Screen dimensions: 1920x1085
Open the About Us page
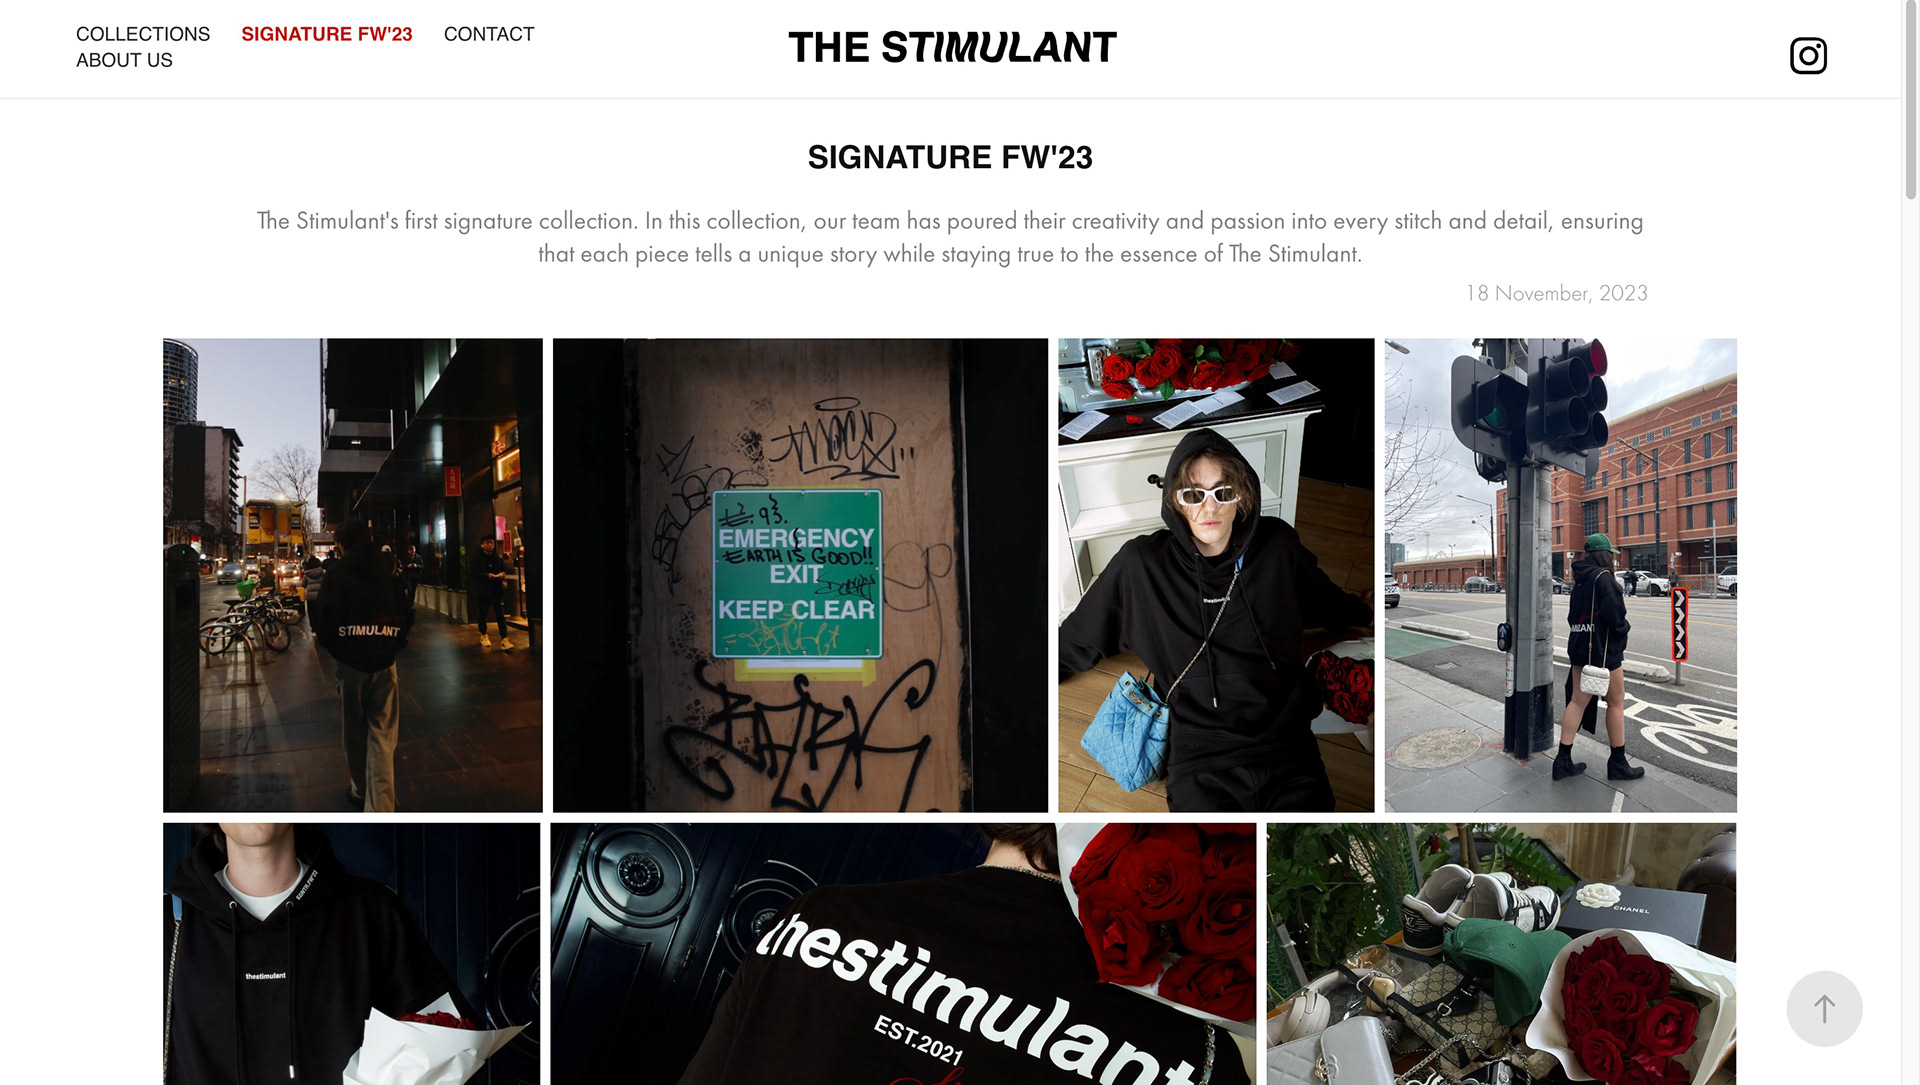click(124, 60)
